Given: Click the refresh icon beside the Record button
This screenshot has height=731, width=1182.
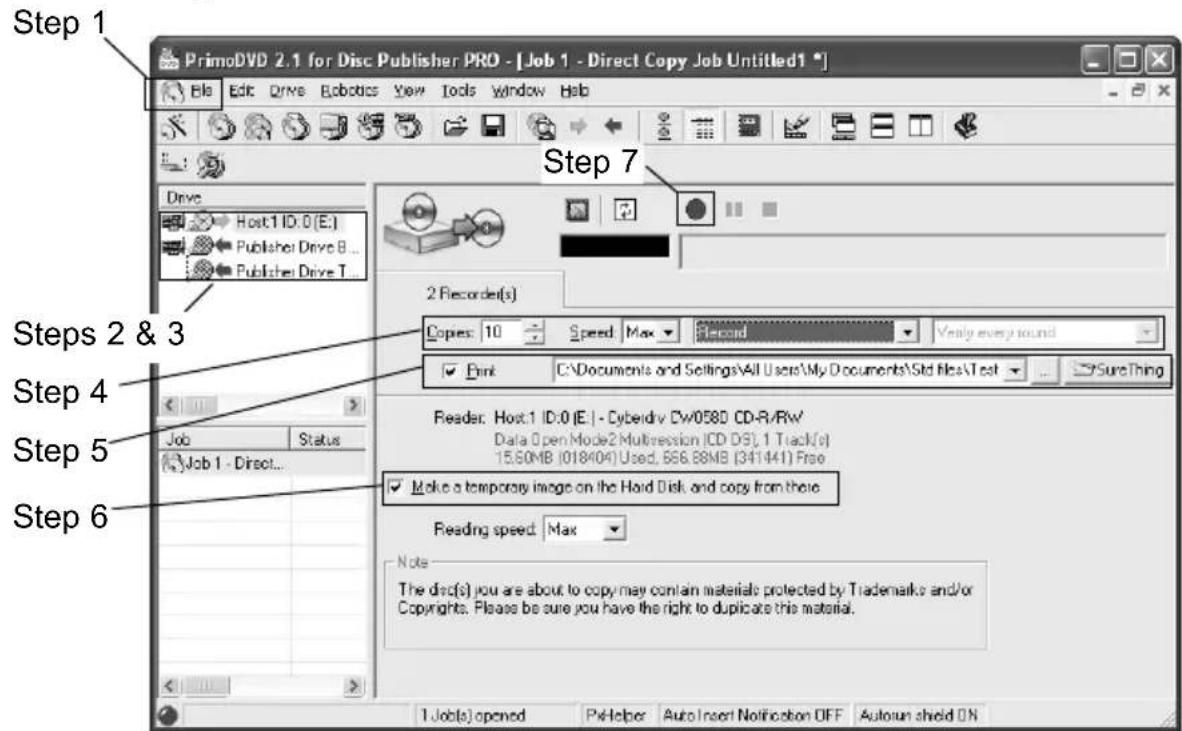Looking at the screenshot, I should (x=625, y=210).
